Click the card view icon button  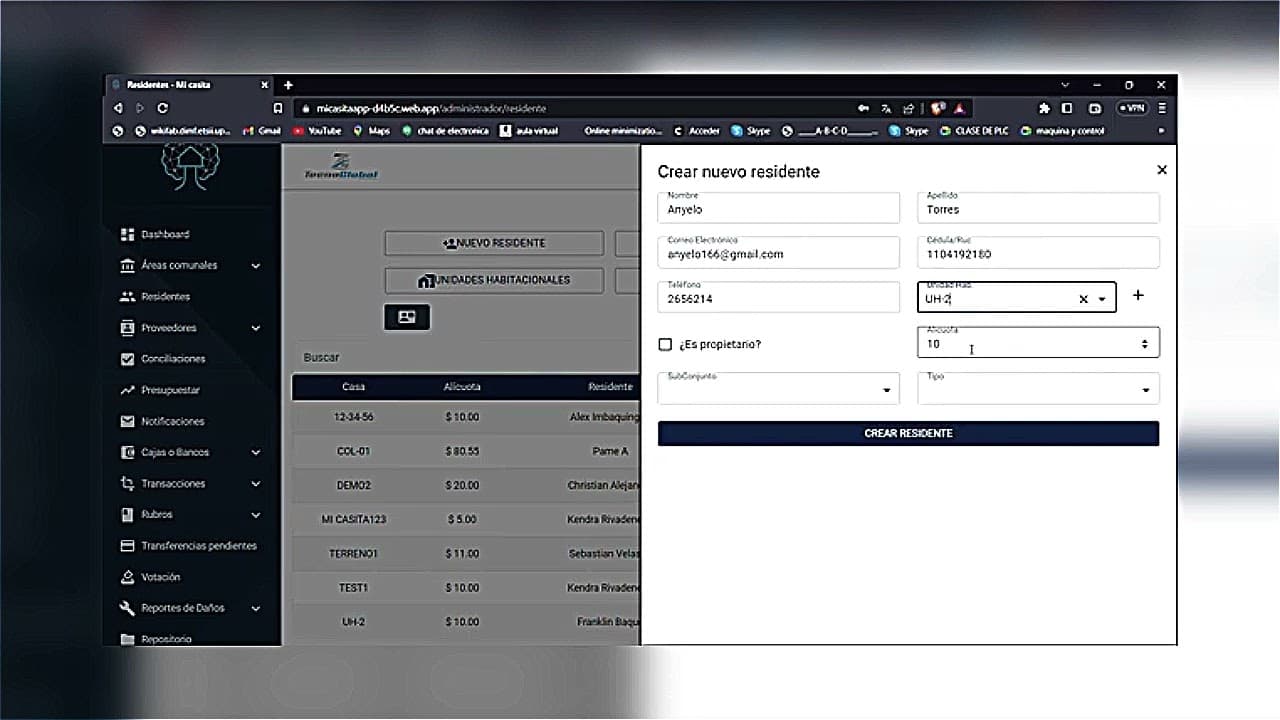click(x=407, y=317)
